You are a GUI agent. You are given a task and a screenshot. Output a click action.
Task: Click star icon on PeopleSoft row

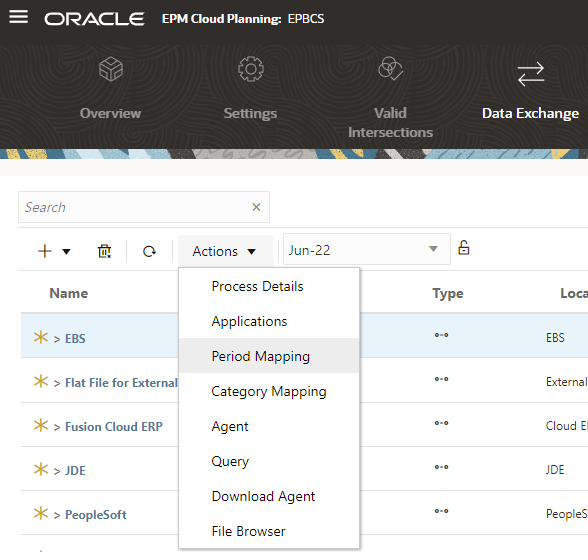[41, 513]
